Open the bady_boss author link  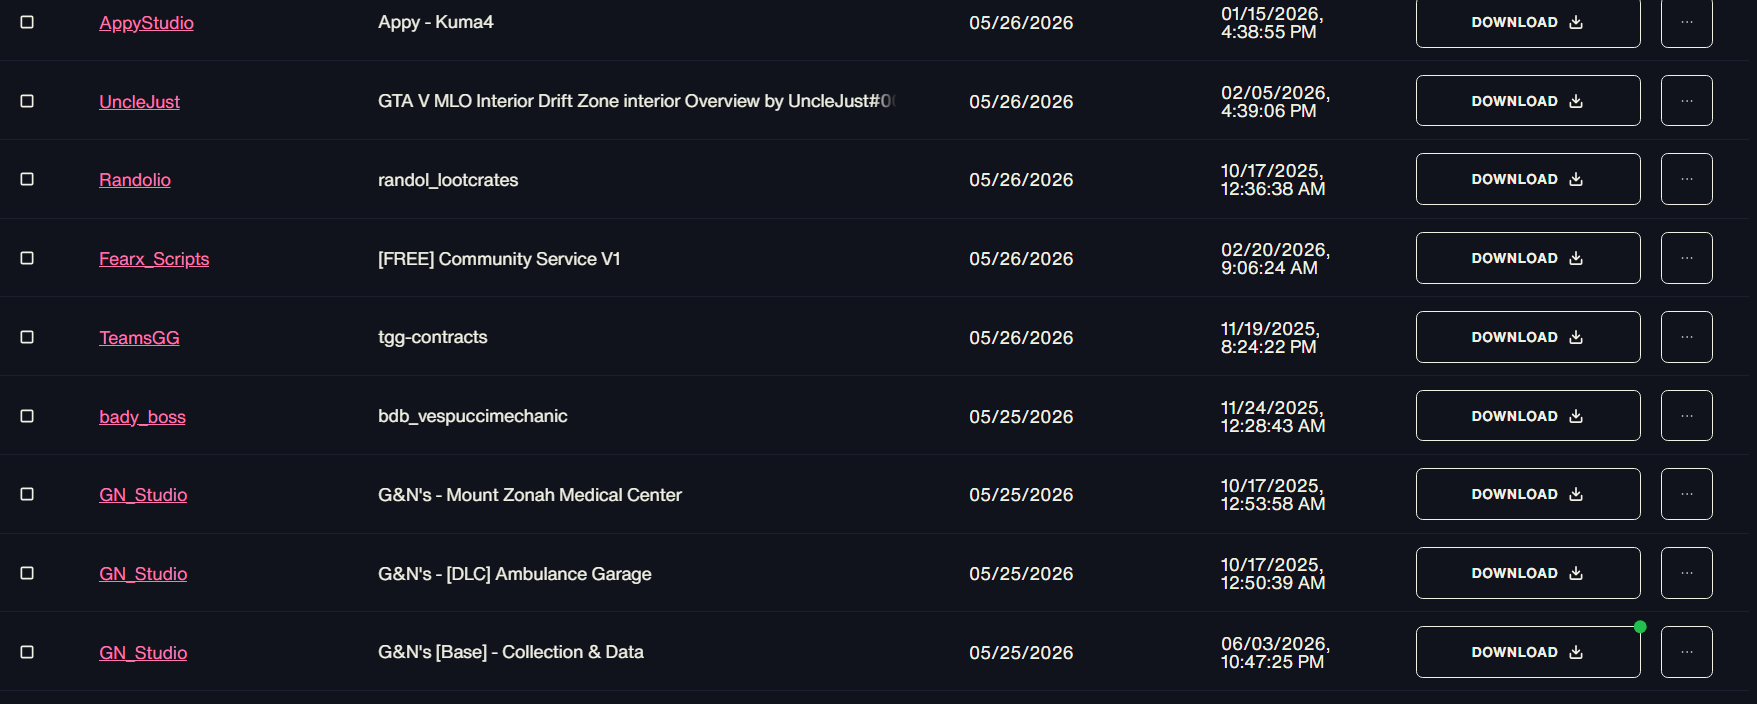(x=142, y=417)
